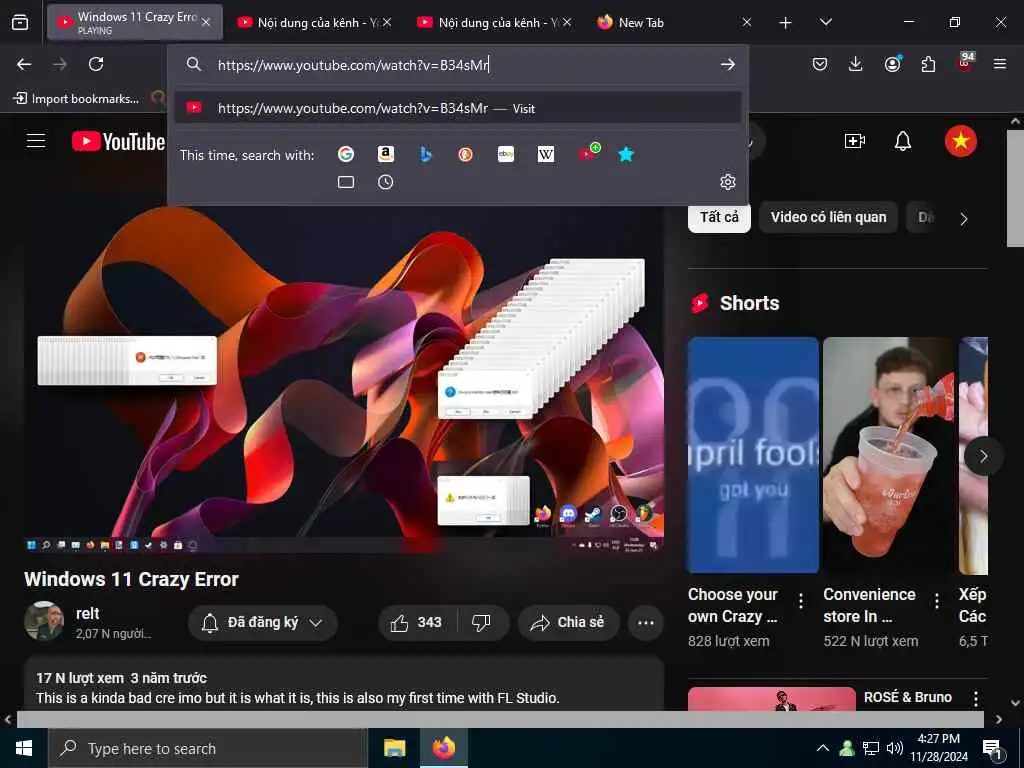Screen dimensions: 1024x768
Task: Like the video with 343 likes
Action: click(417, 623)
